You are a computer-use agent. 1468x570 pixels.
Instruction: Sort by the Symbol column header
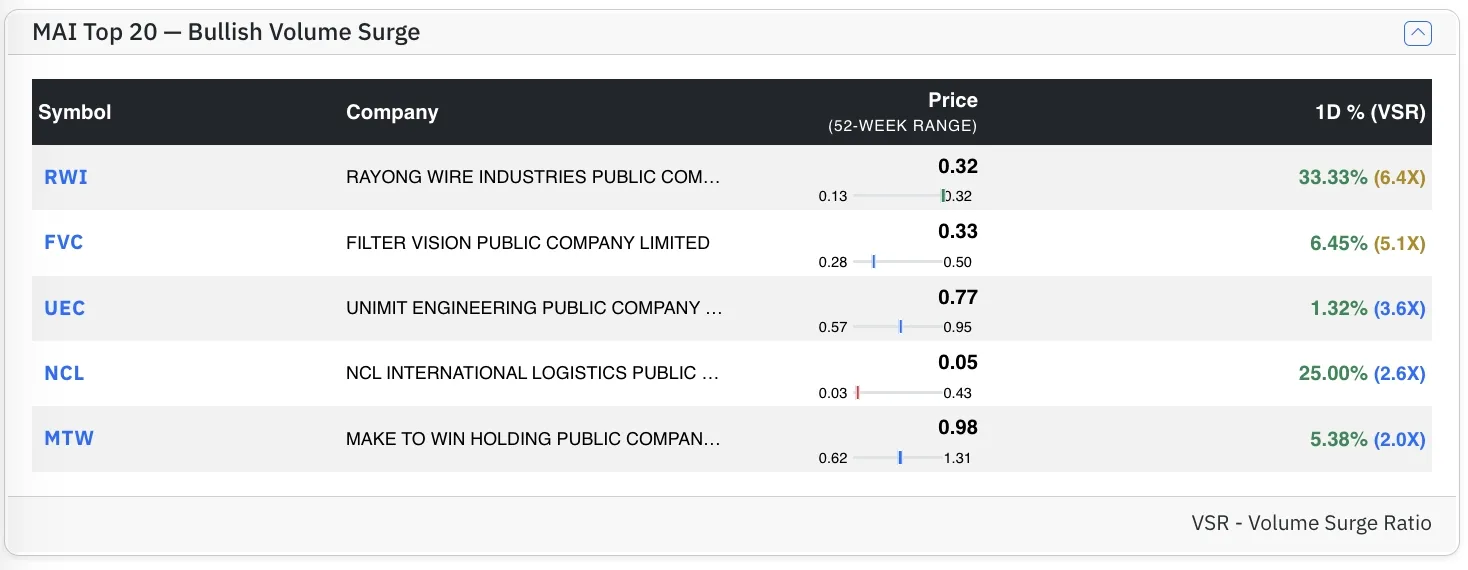click(x=75, y=112)
